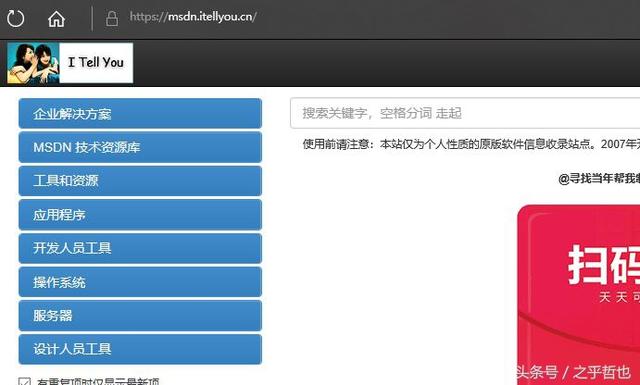Image resolution: width=640 pixels, height=385 pixels.
Task: Toggle the 有重复项时仅显示最新项 checkbox
Action: (25, 382)
